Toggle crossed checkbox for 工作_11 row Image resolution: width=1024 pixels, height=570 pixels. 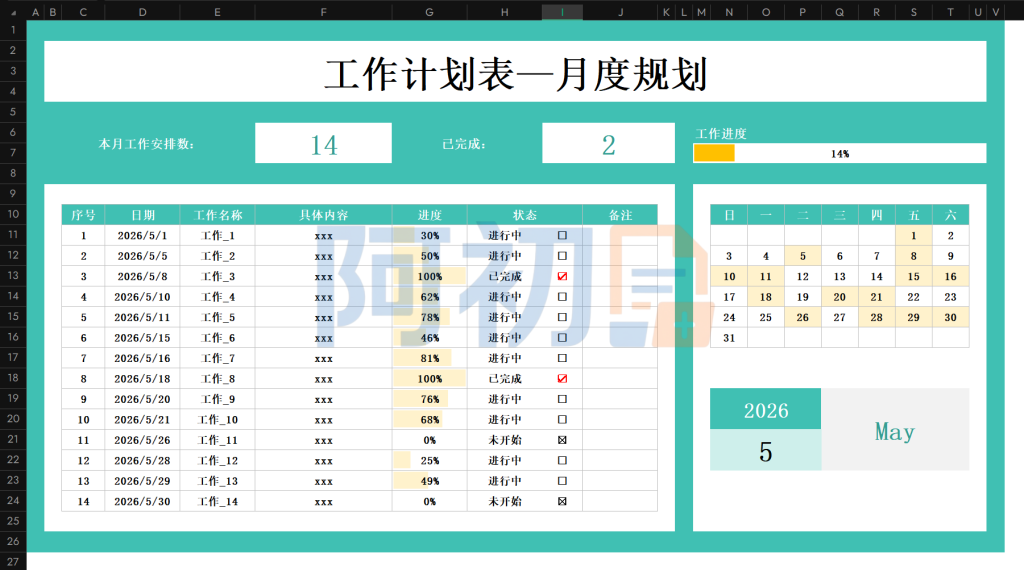click(x=562, y=440)
